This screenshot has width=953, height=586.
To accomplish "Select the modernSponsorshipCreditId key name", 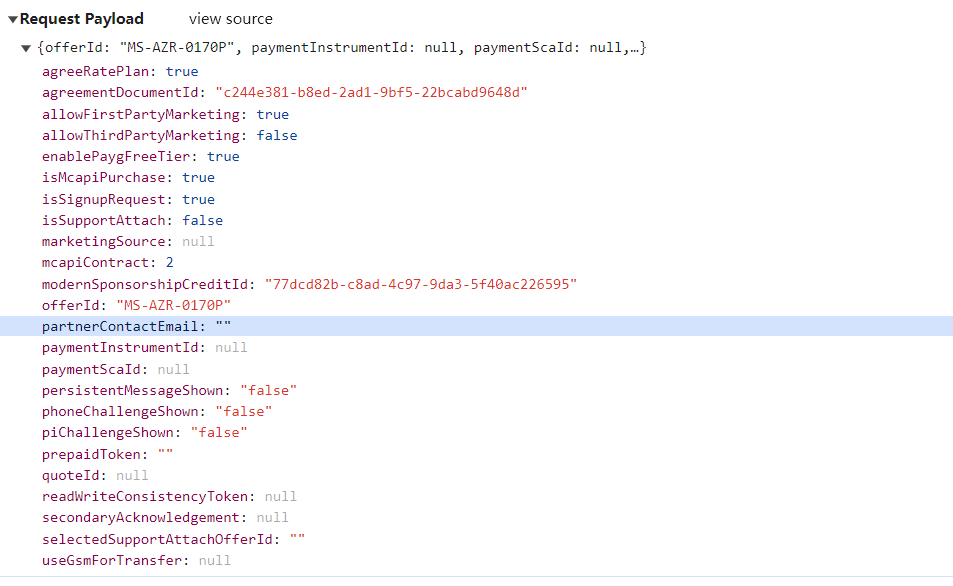I will click(x=145, y=284).
